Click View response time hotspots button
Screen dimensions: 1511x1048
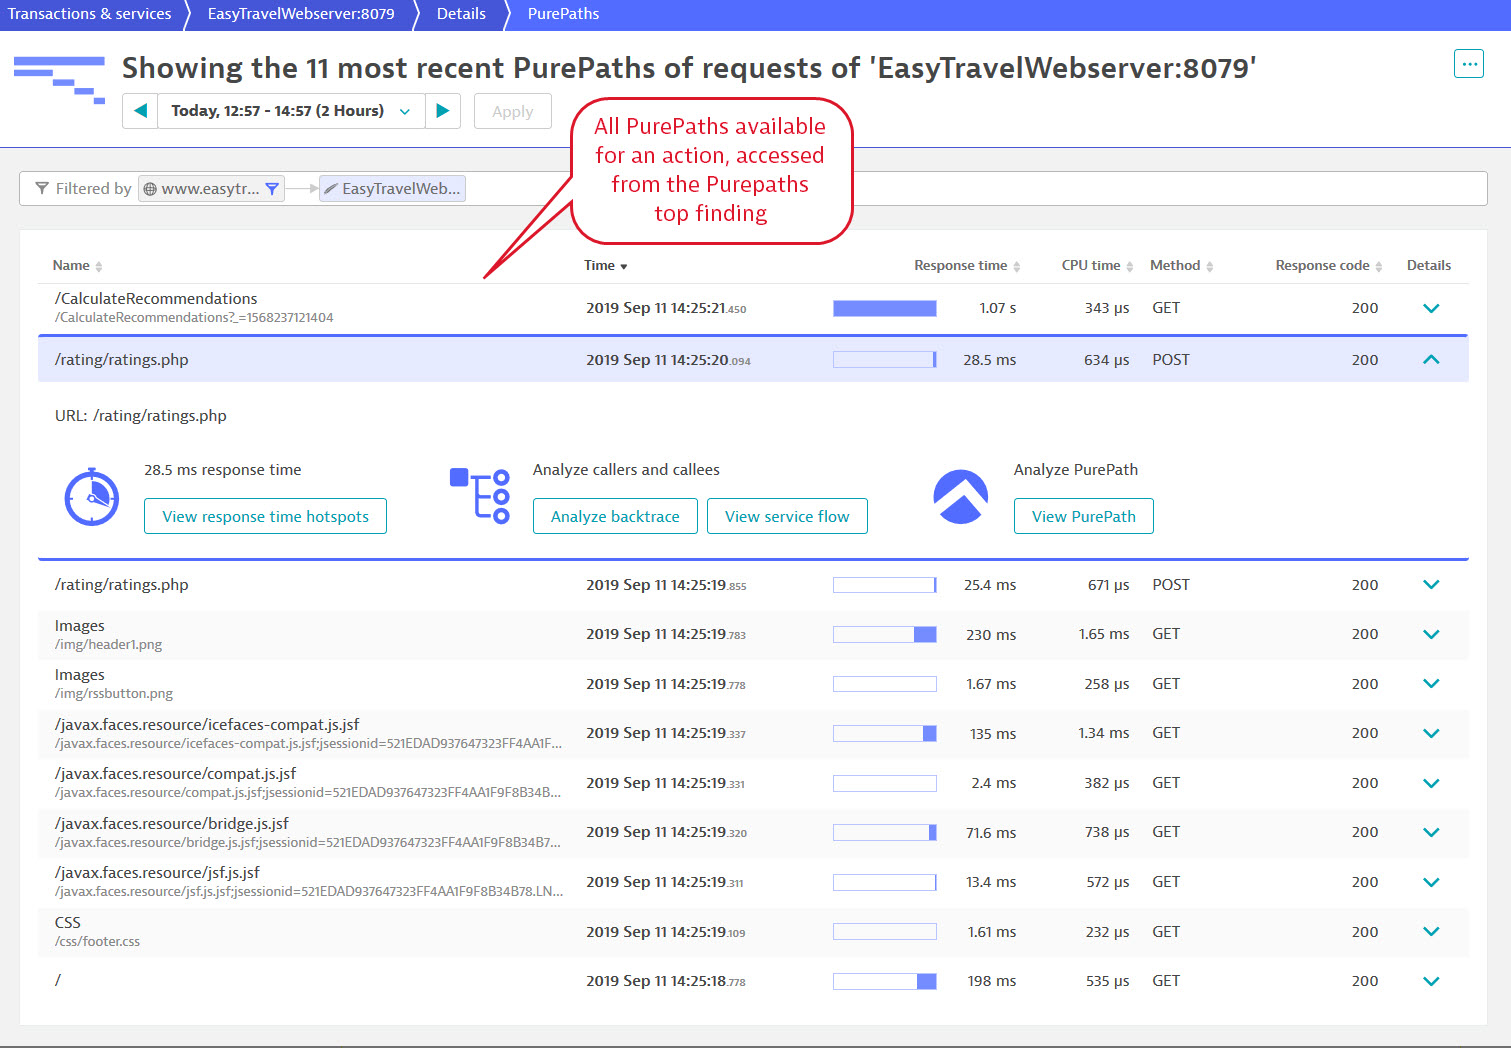pyautogui.click(x=265, y=516)
